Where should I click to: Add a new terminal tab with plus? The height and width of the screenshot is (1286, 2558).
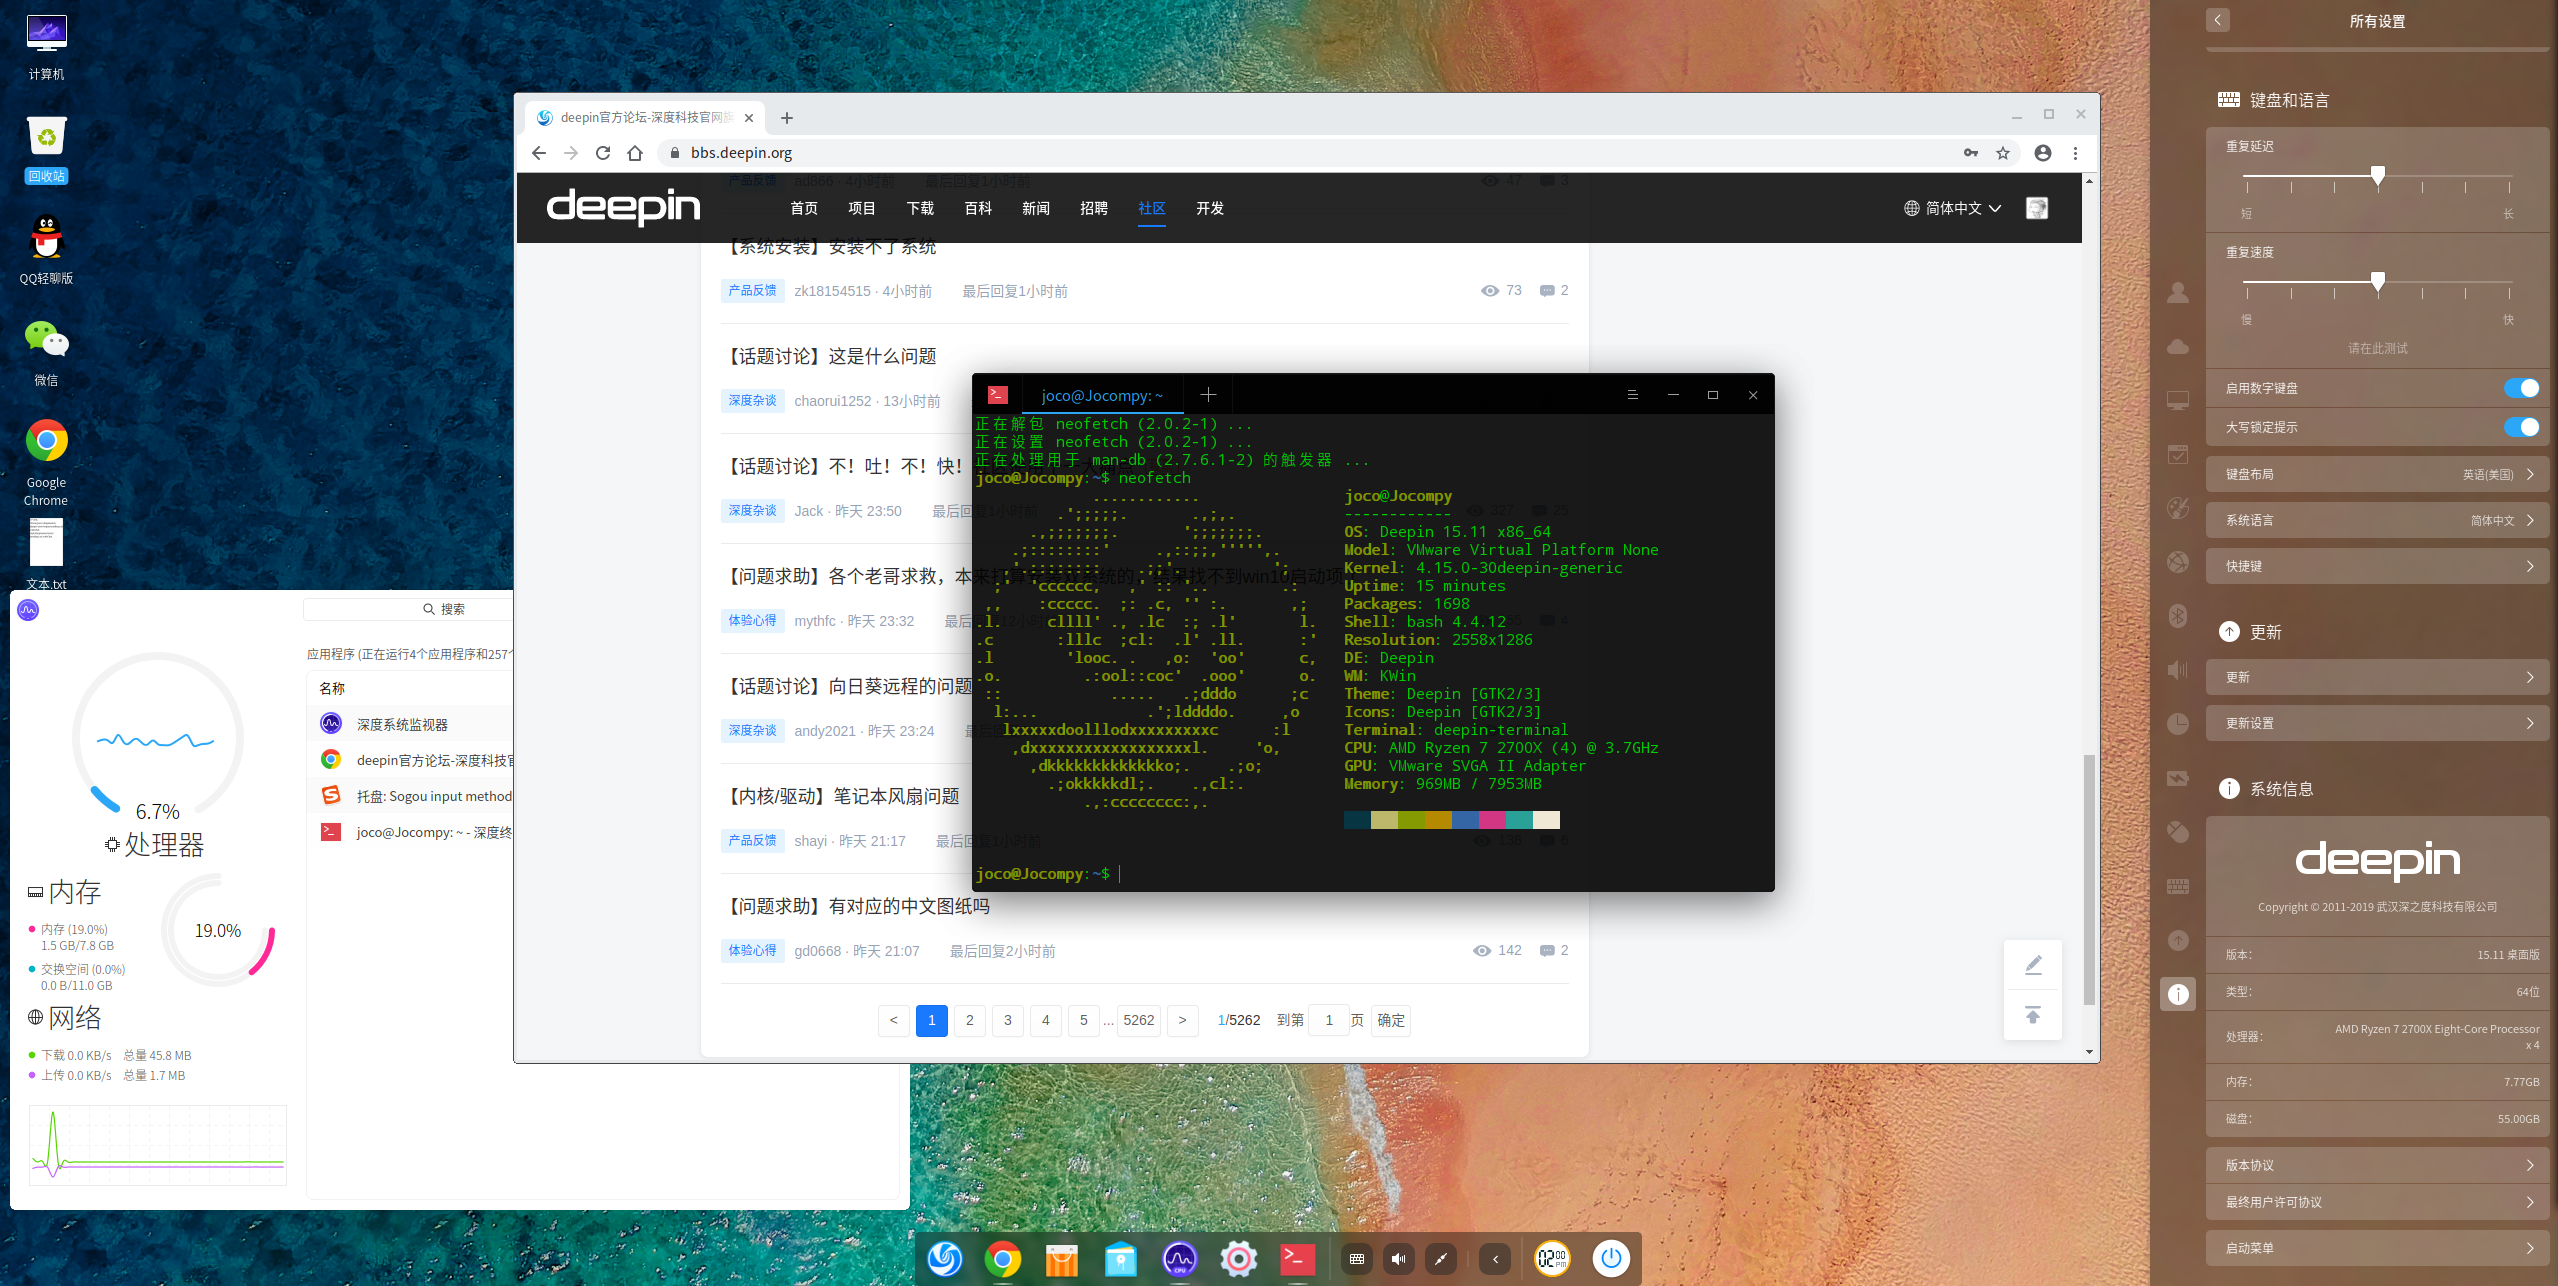[1208, 395]
